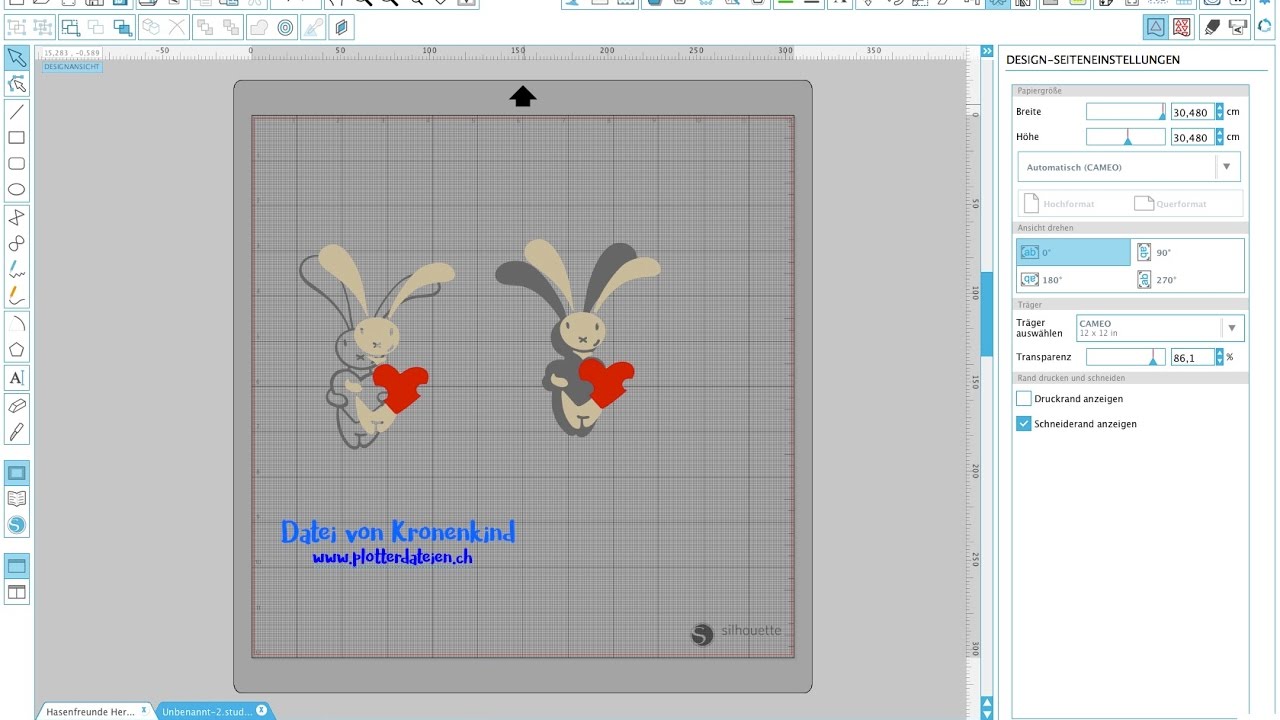
Task: Click the DESIGNANSICHT label button
Action: (71, 67)
